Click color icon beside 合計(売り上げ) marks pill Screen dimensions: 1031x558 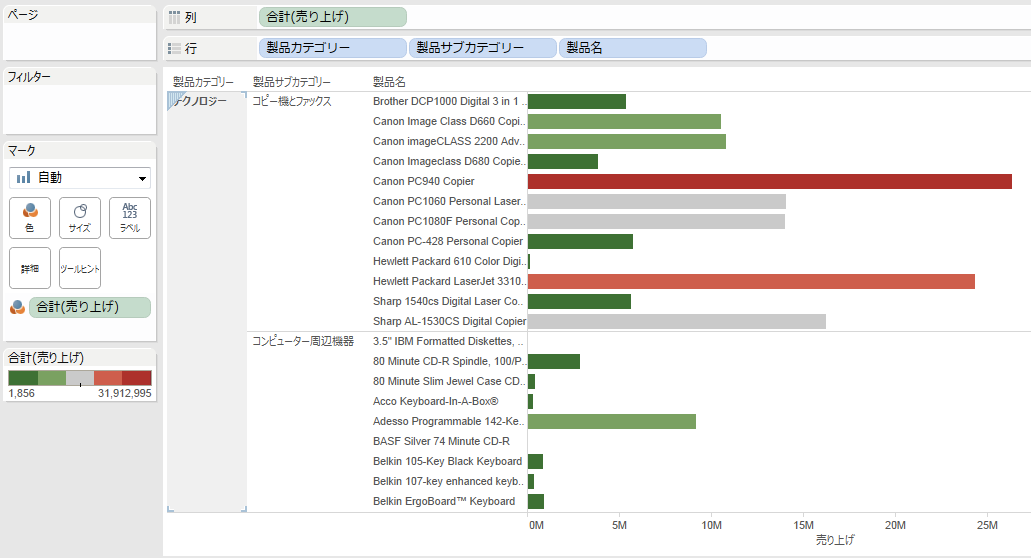[17, 307]
